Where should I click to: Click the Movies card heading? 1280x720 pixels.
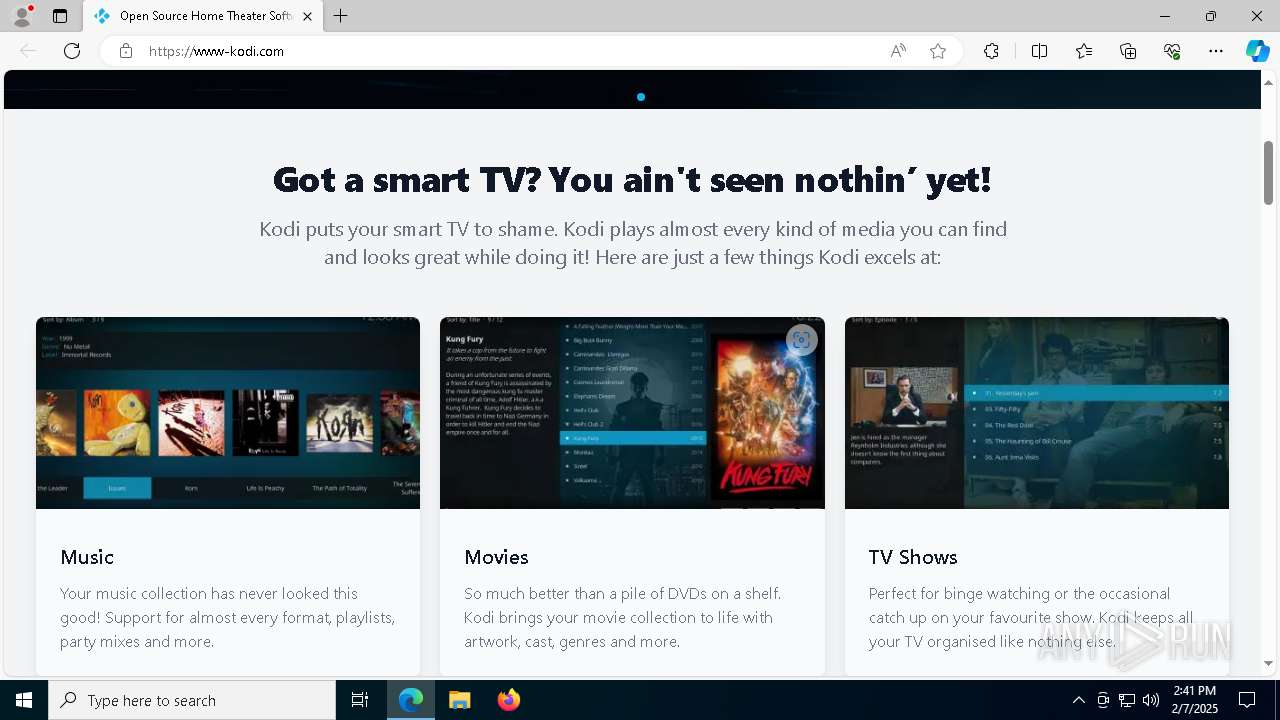point(496,557)
